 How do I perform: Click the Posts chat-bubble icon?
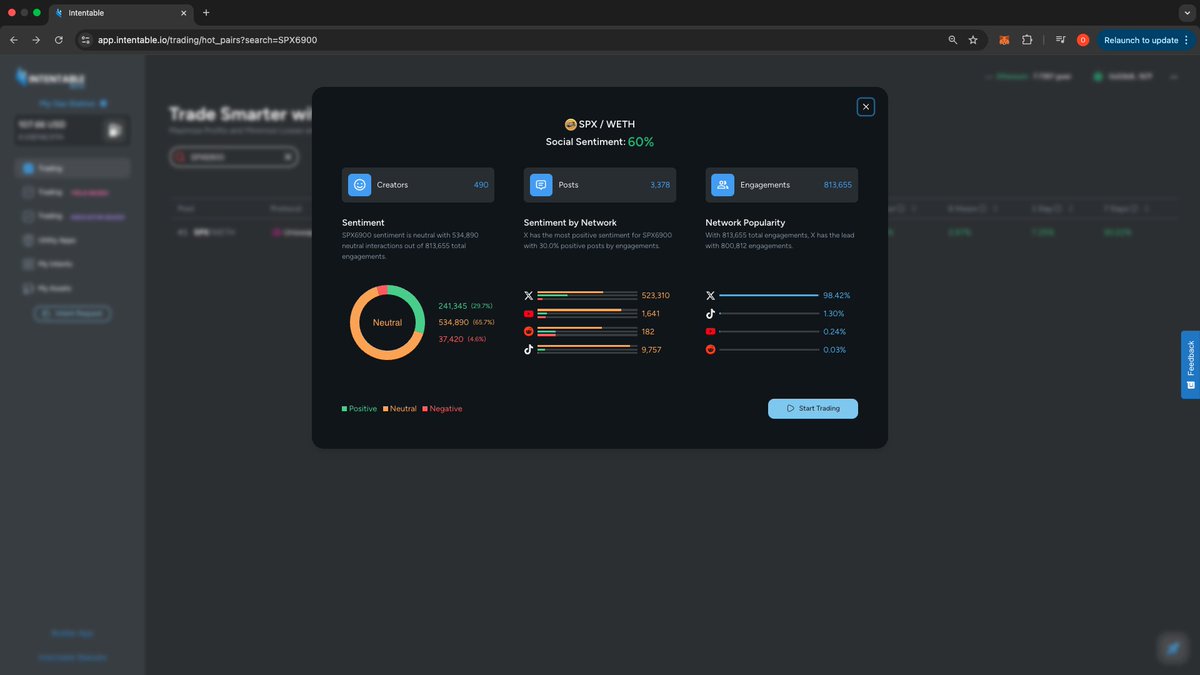(541, 185)
